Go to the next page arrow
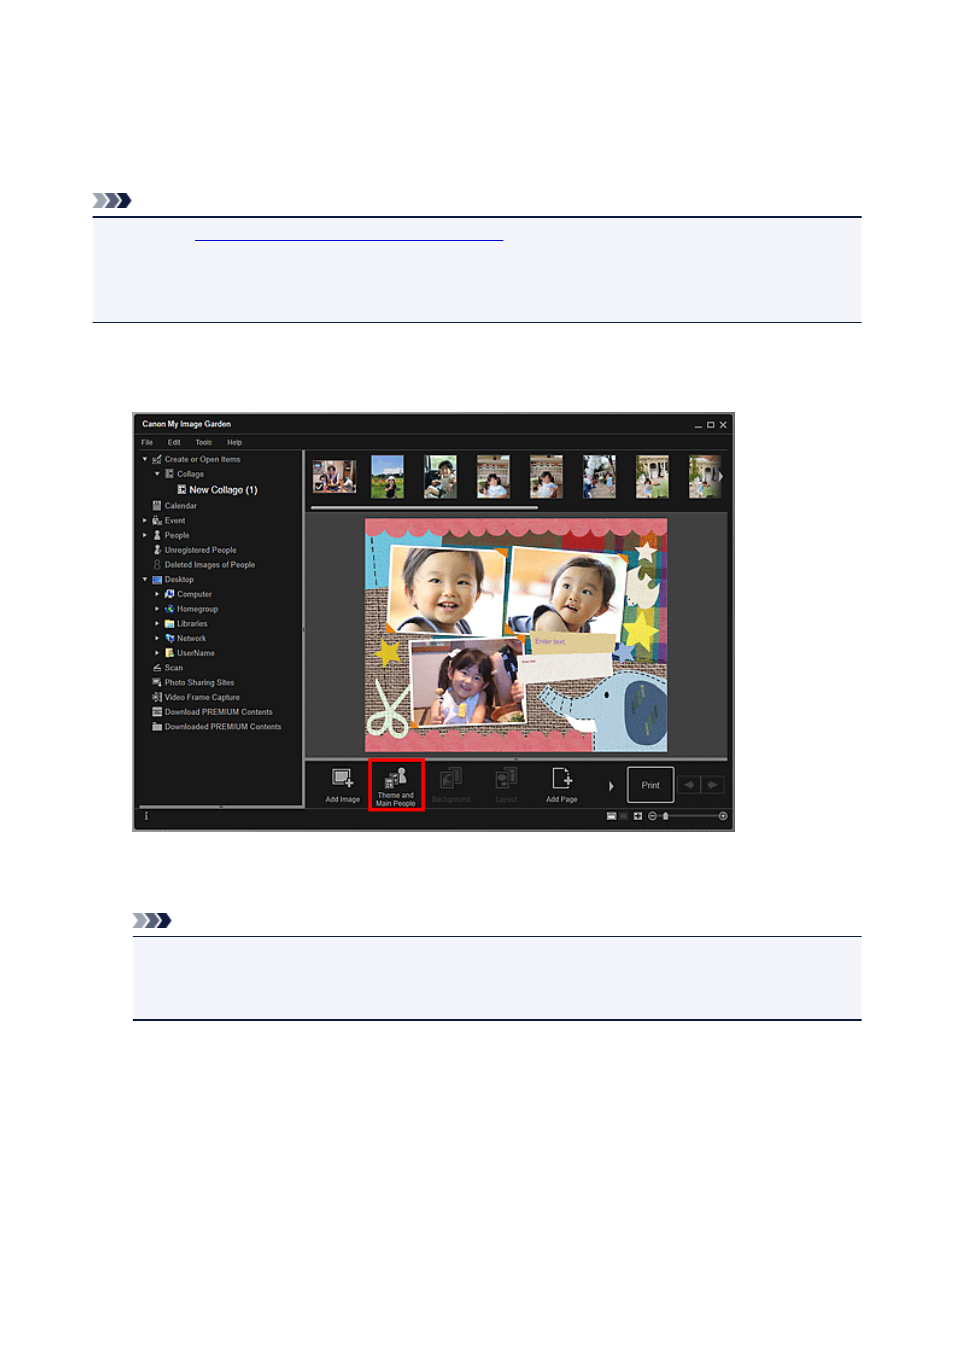This screenshot has width=954, height=1350. [712, 785]
